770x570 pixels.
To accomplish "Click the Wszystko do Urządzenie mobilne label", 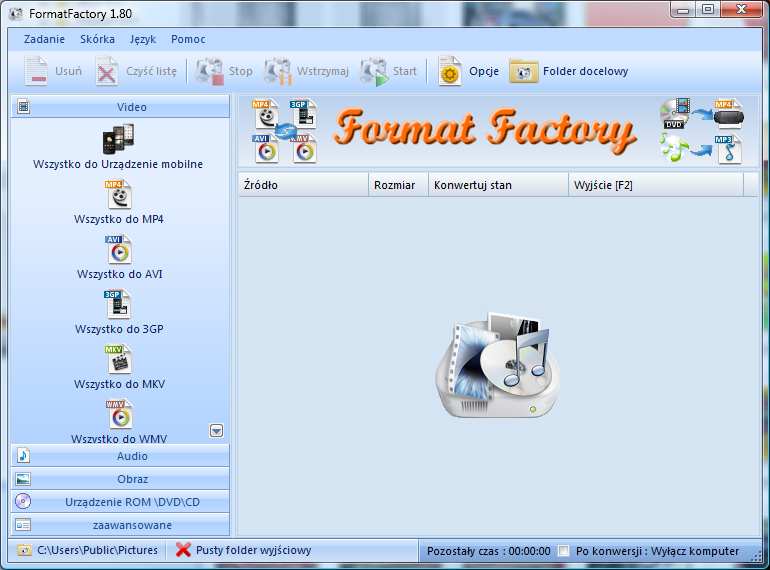I will [x=118, y=164].
